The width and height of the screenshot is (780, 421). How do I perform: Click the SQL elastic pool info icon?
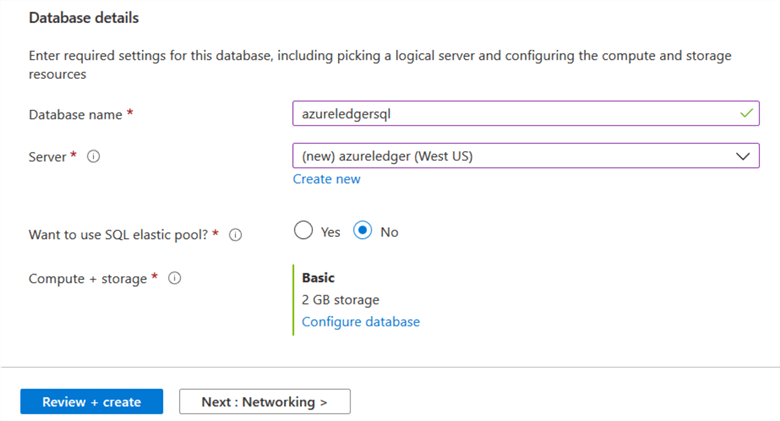(236, 233)
